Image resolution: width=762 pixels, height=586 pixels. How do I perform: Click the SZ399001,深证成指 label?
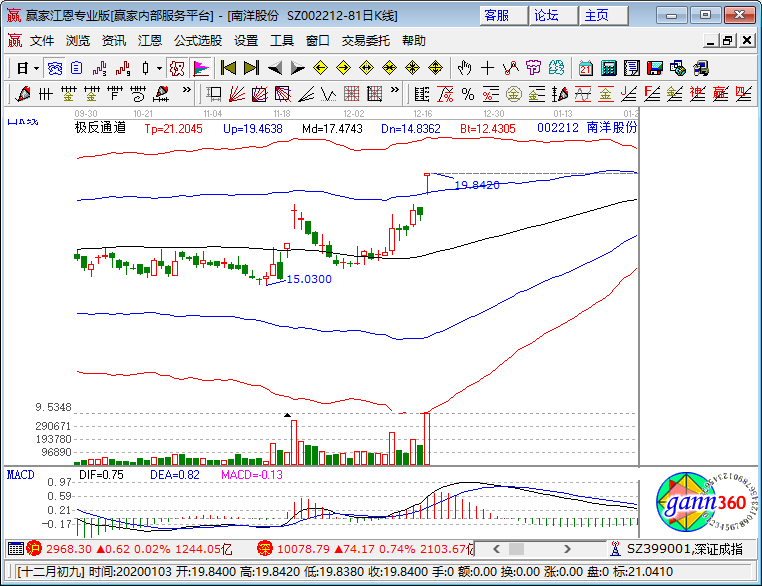tap(685, 549)
